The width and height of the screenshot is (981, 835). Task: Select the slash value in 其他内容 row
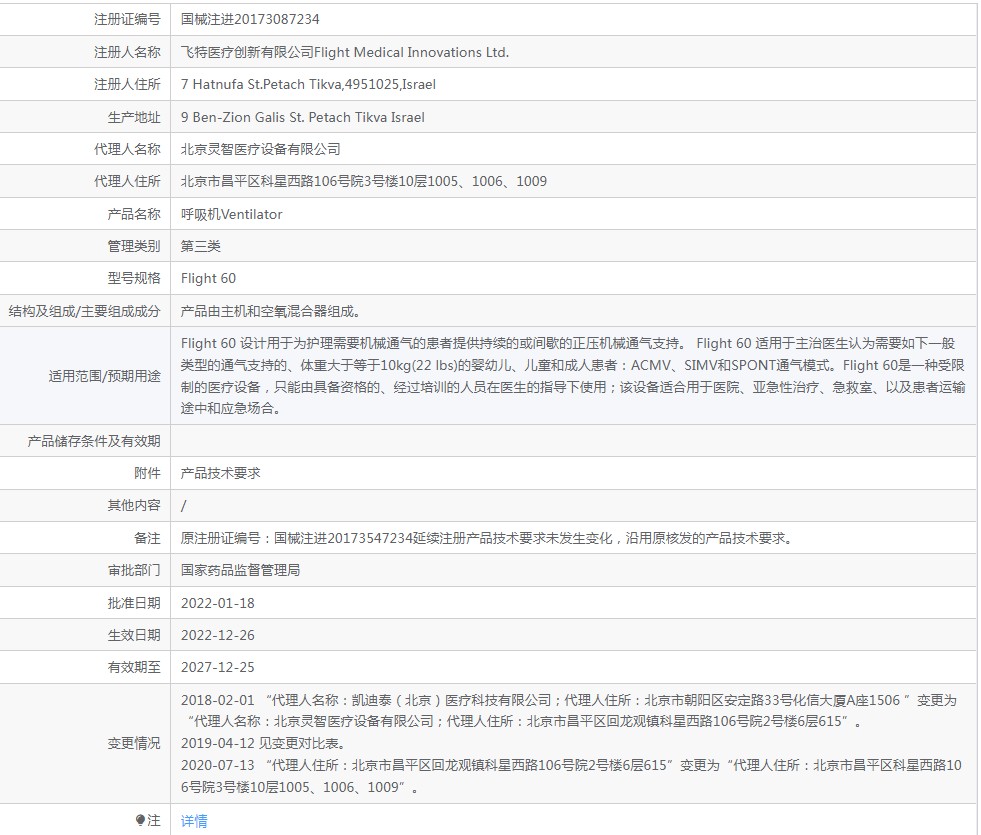(x=183, y=505)
